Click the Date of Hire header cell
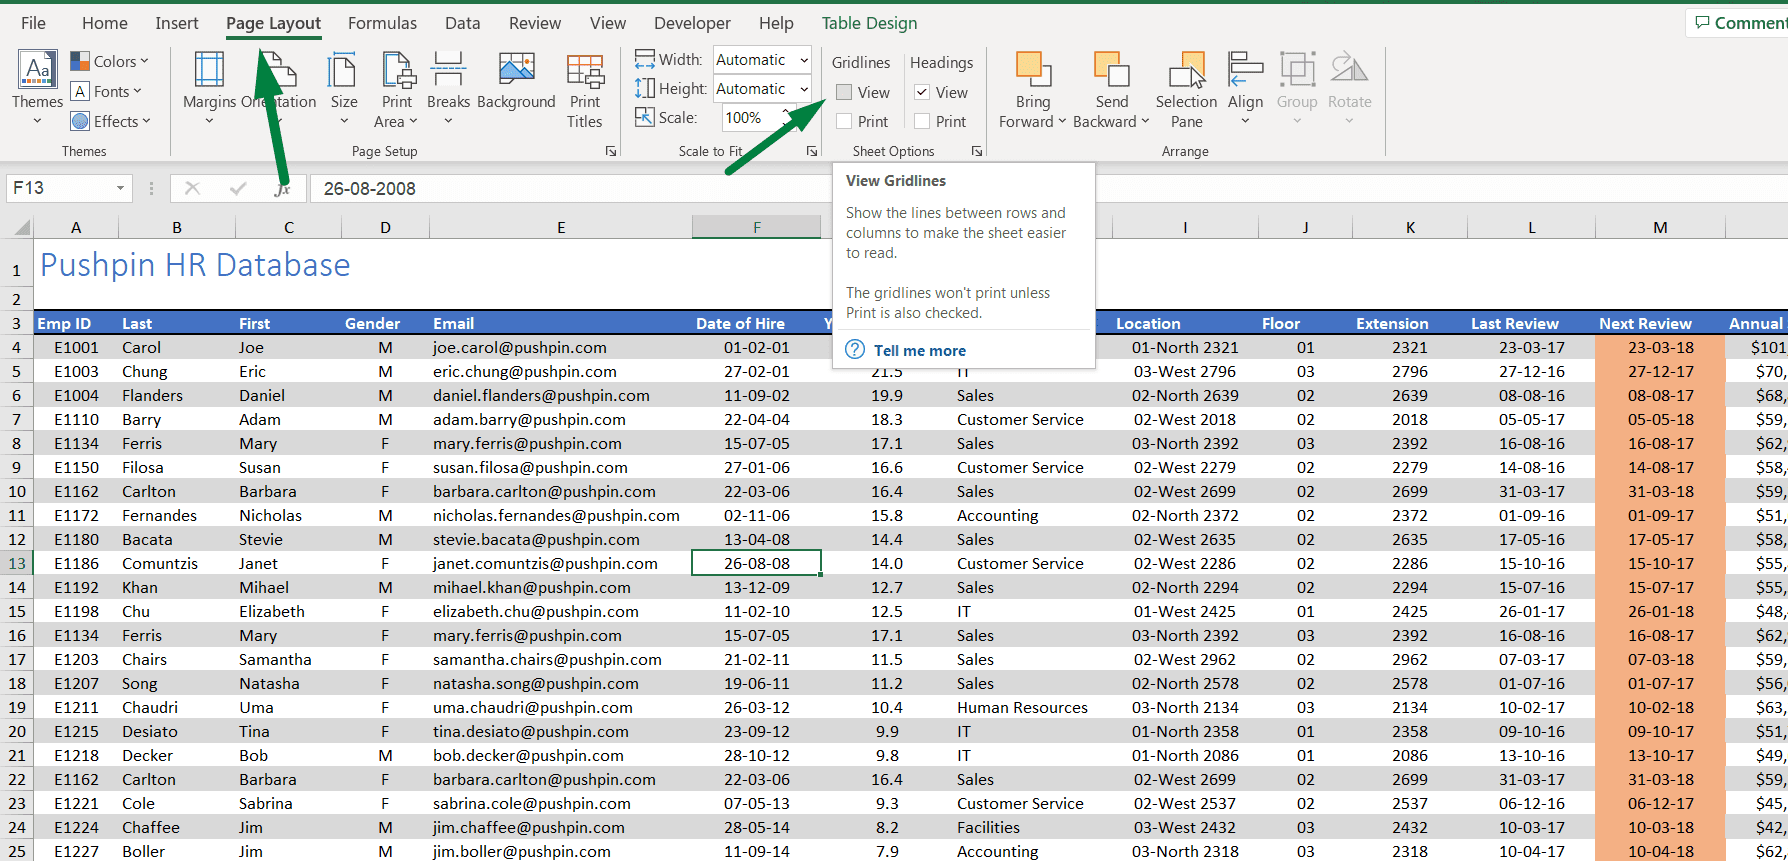 tap(740, 323)
